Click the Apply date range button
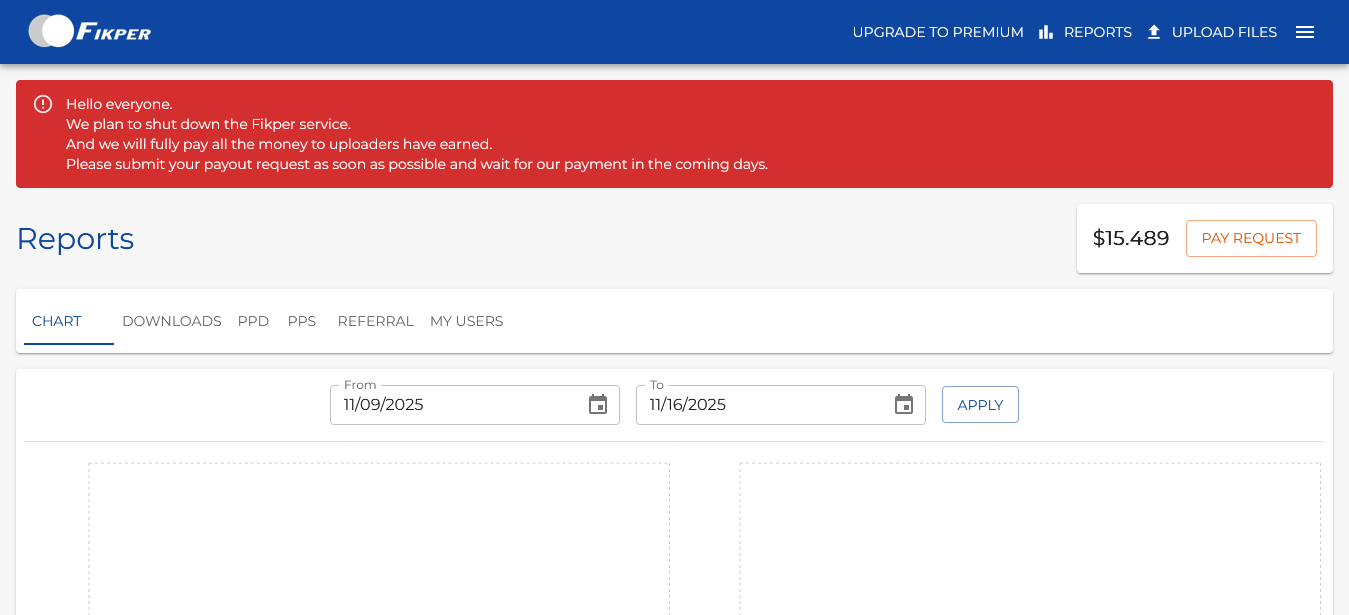 pyautogui.click(x=980, y=405)
